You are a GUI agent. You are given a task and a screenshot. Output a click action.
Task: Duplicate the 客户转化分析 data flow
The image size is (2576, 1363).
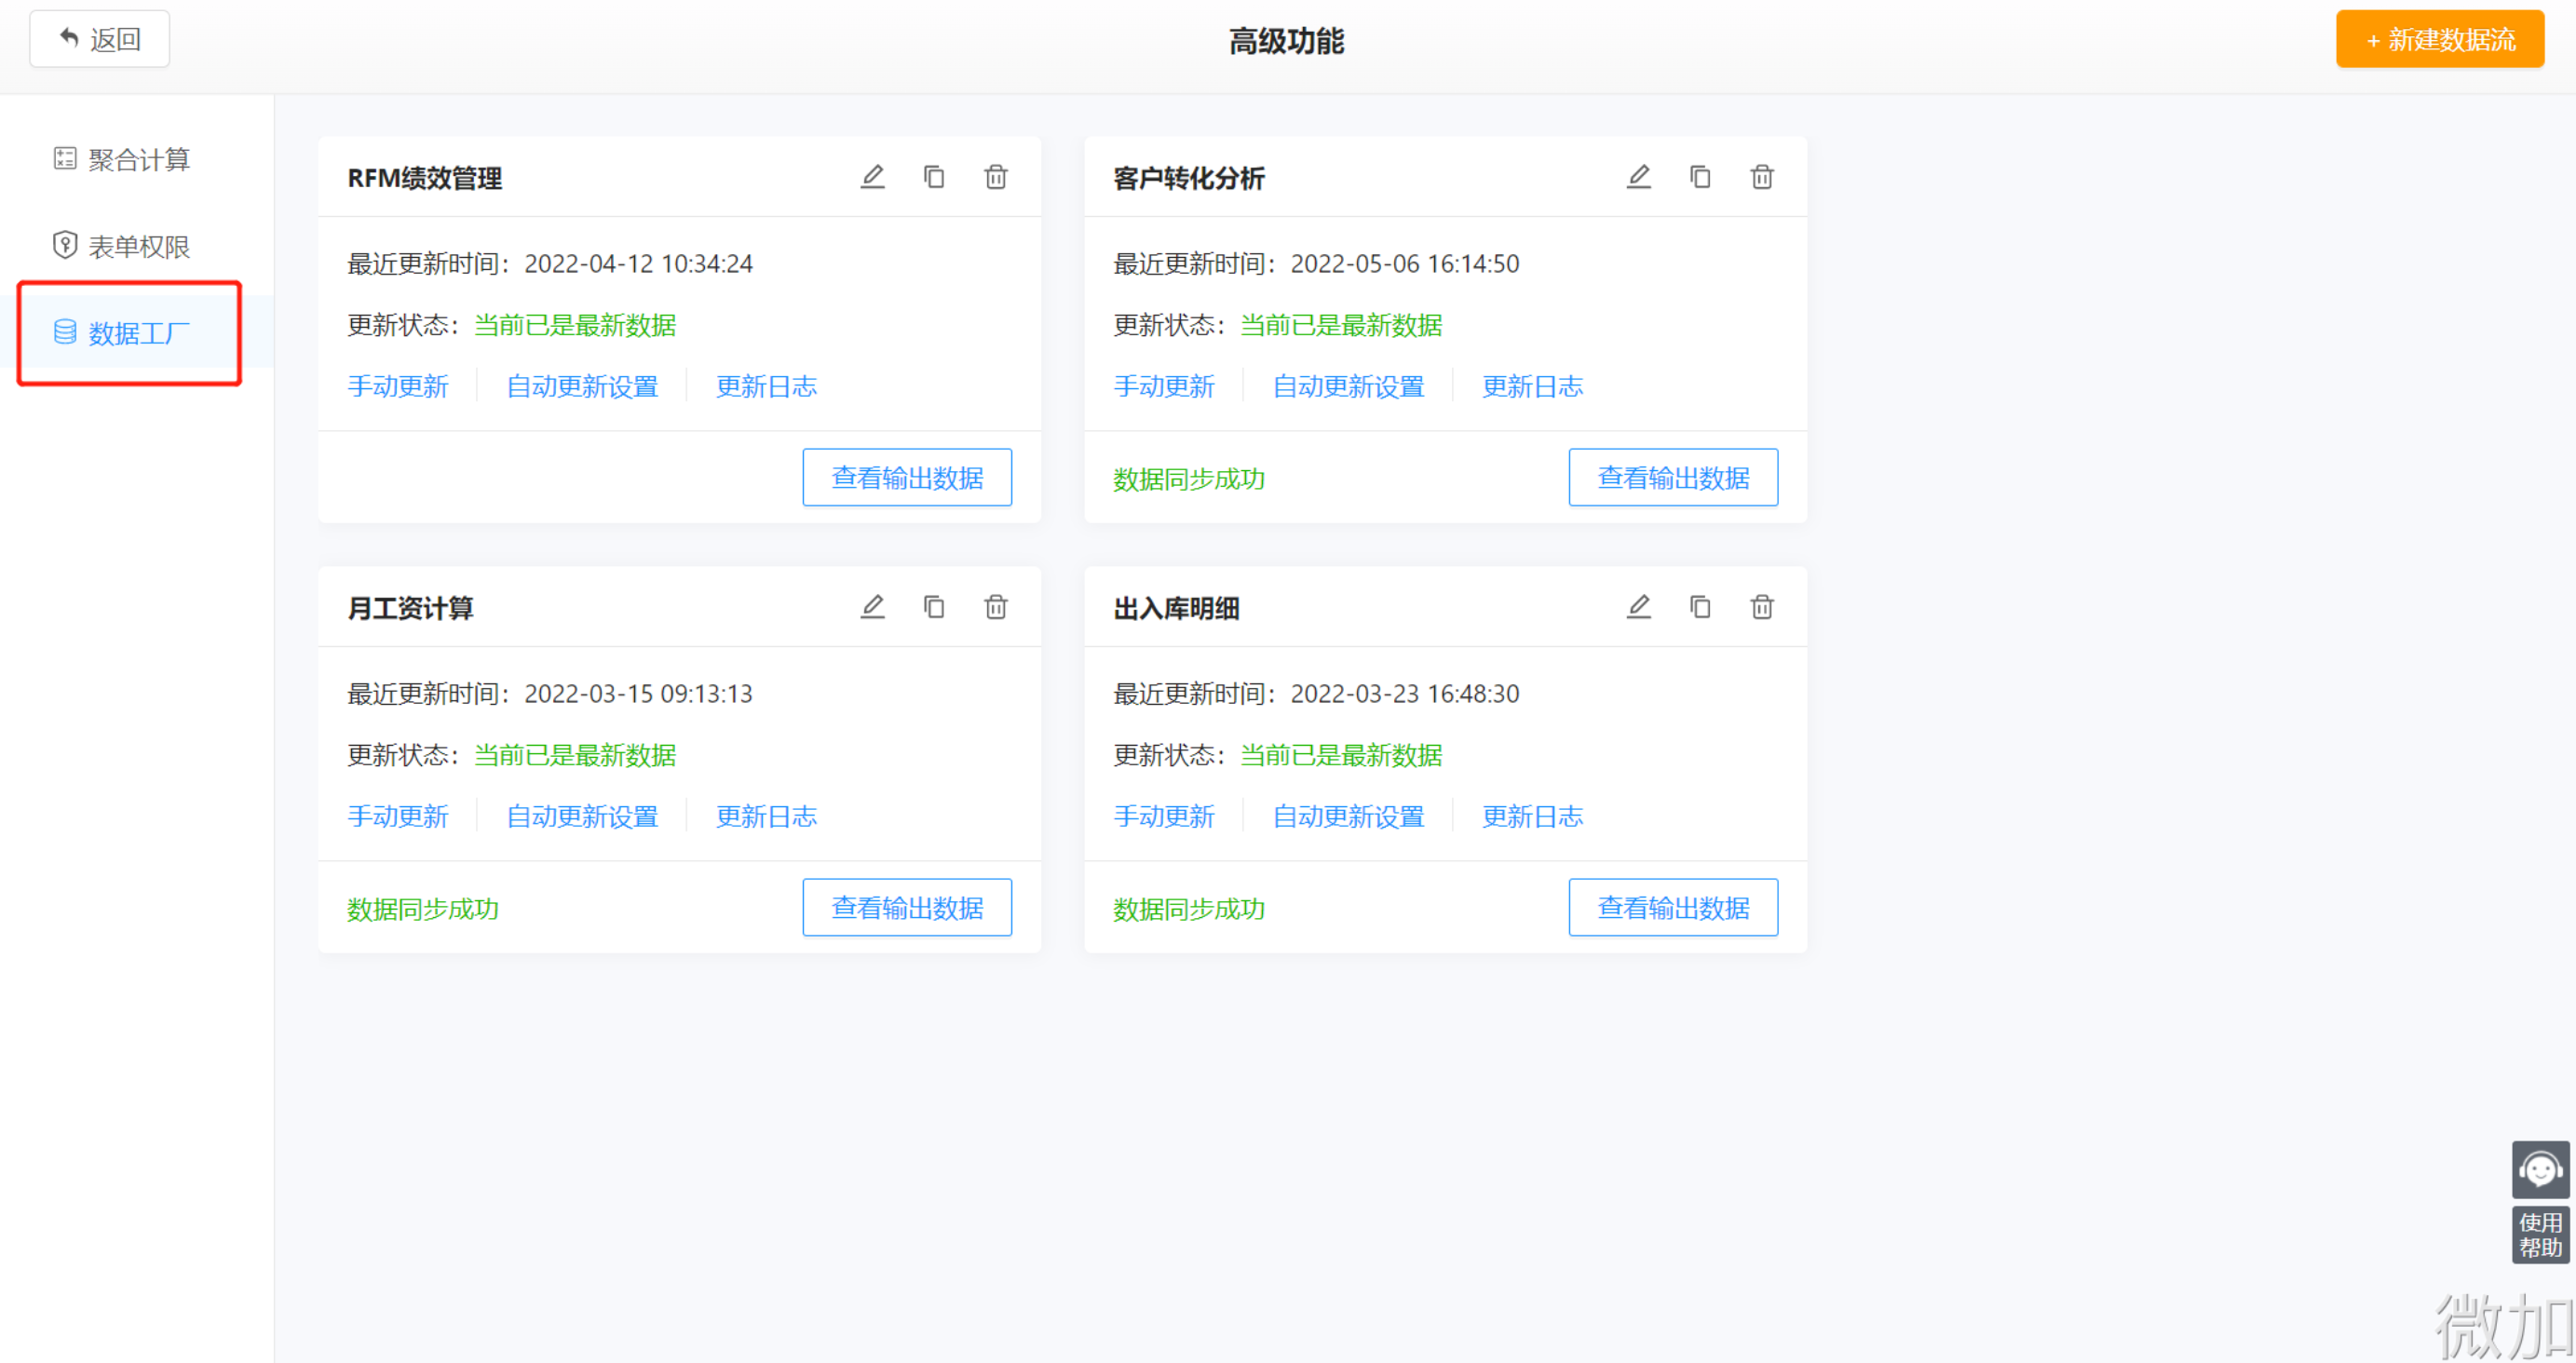(x=1700, y=177)
